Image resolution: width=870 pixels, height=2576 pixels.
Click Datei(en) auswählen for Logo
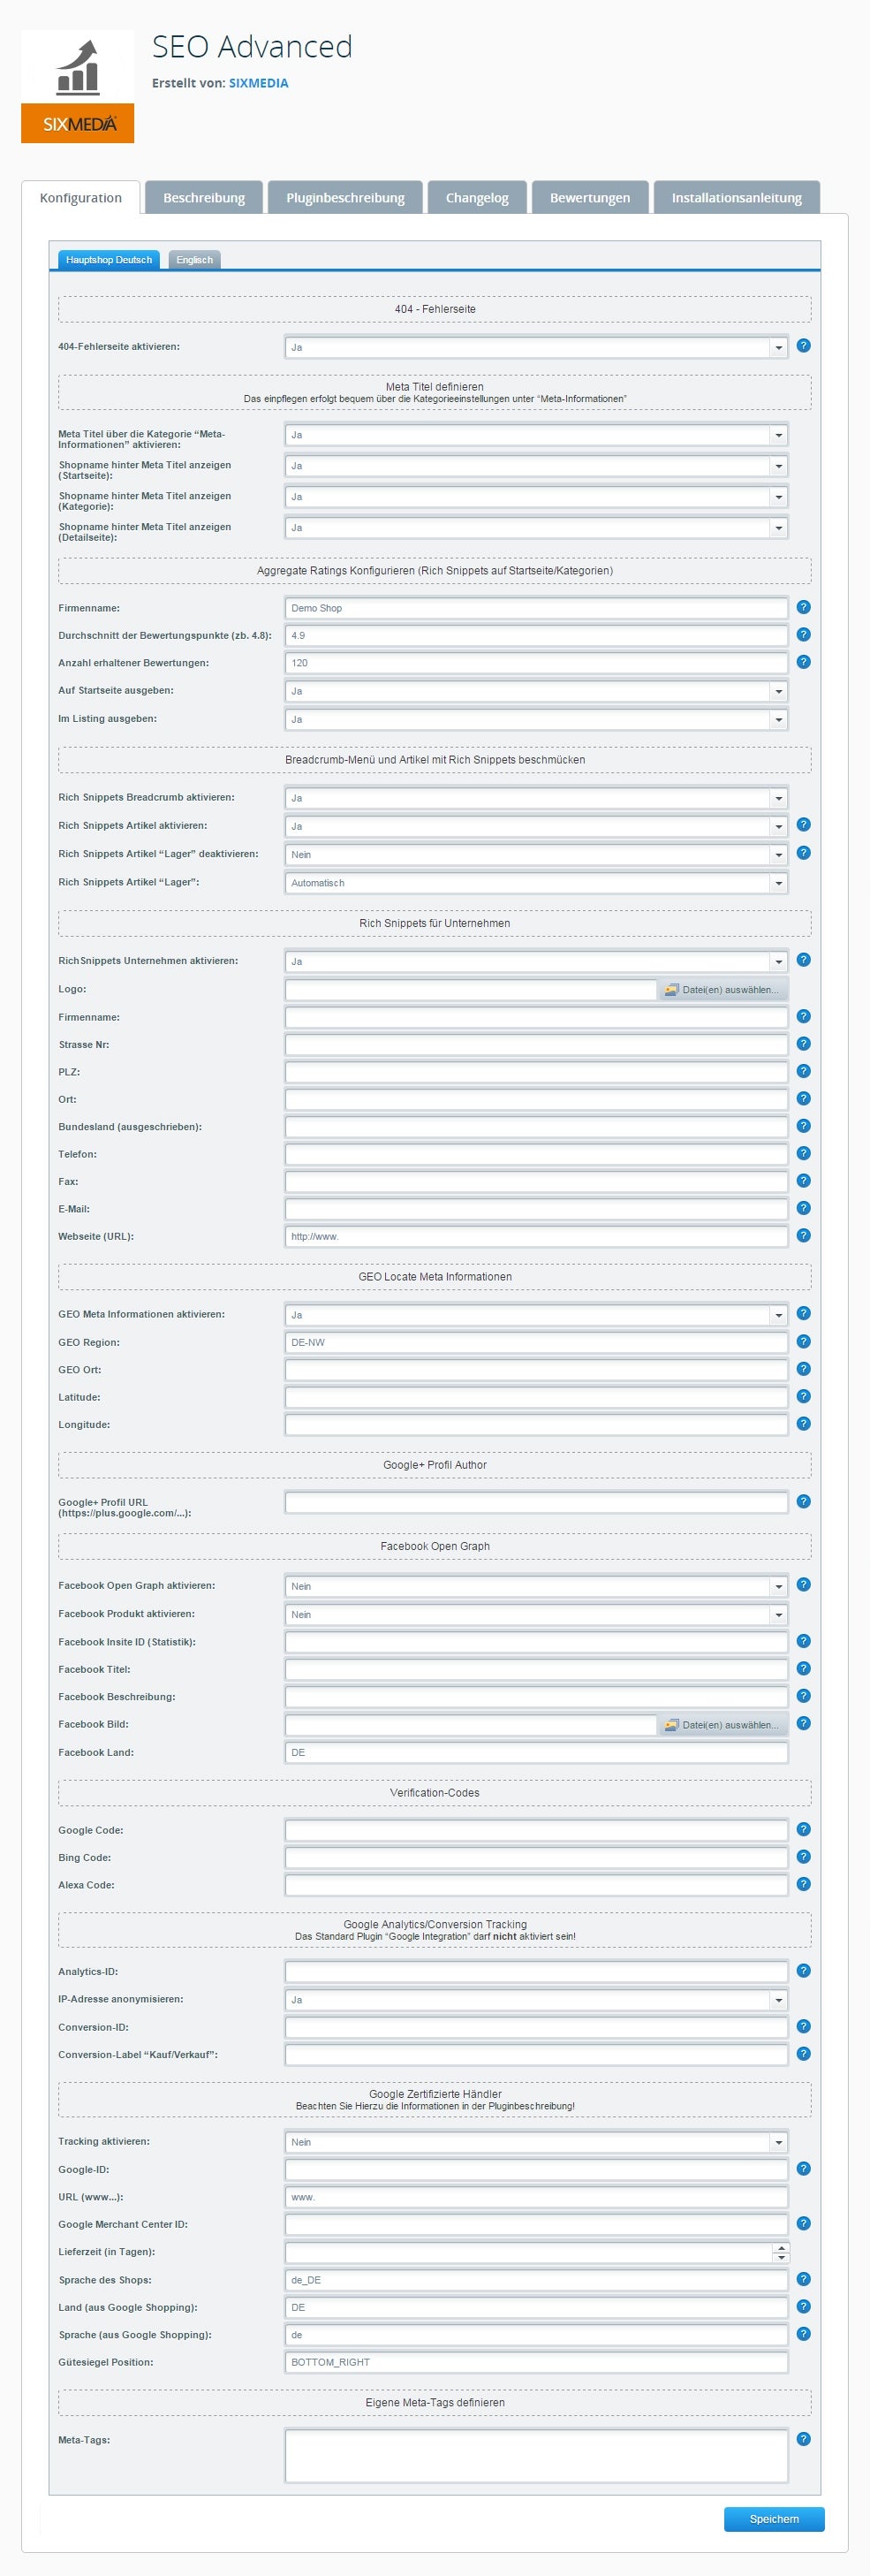pos(722,989)
